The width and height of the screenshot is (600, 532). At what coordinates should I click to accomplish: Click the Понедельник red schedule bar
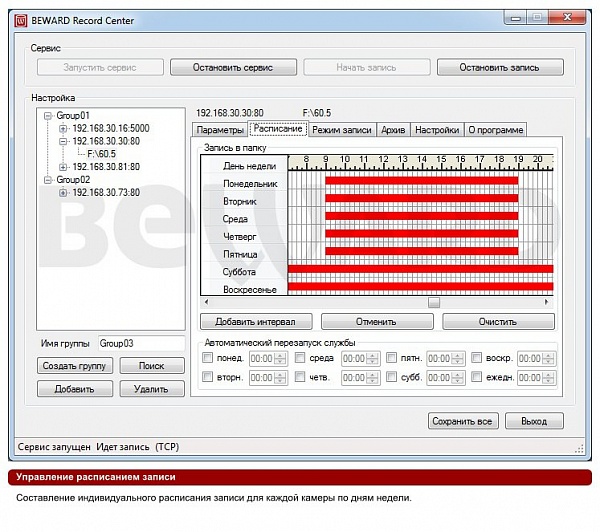(x=422, y=181)
